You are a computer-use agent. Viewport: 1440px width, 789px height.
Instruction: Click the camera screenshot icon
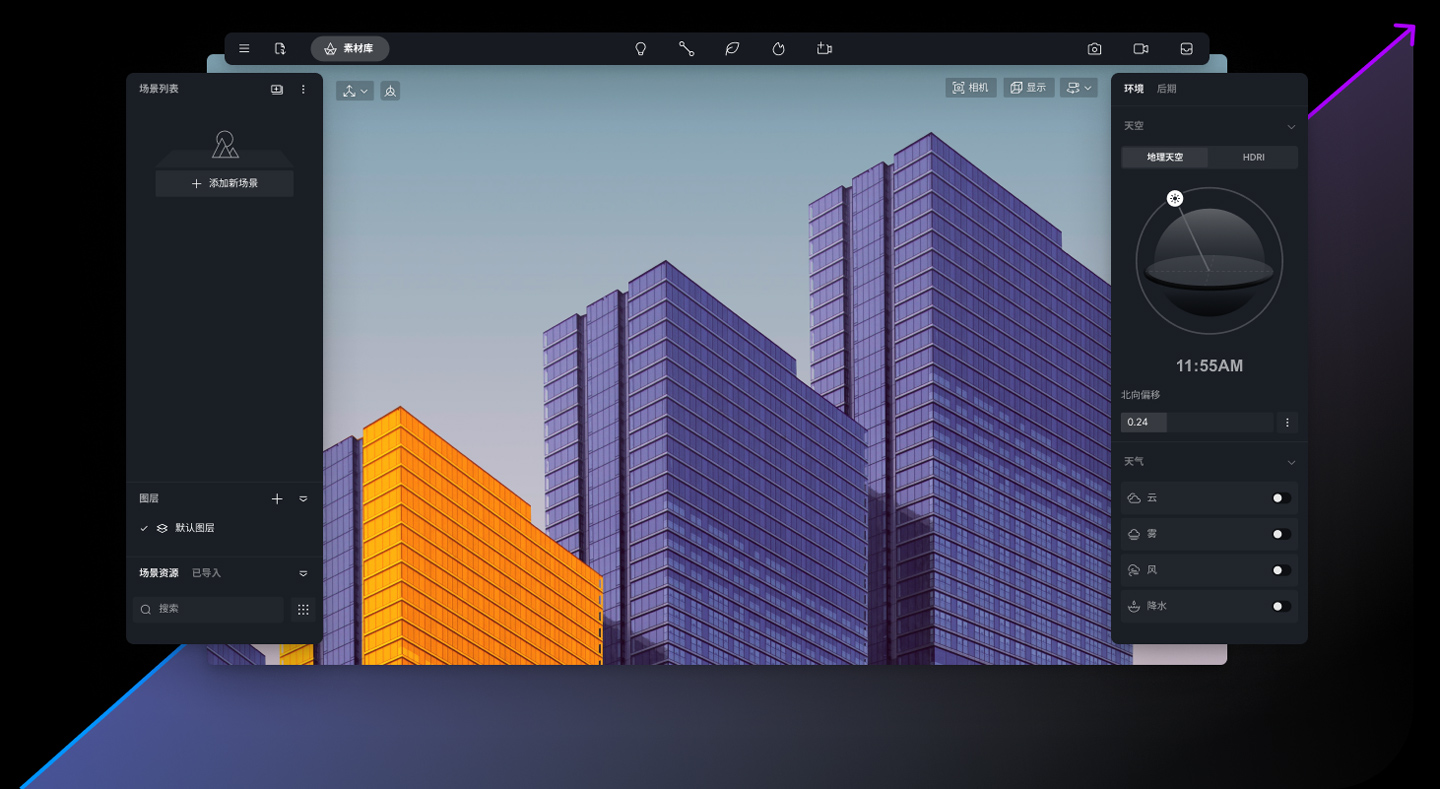[x=1094, y=49]
